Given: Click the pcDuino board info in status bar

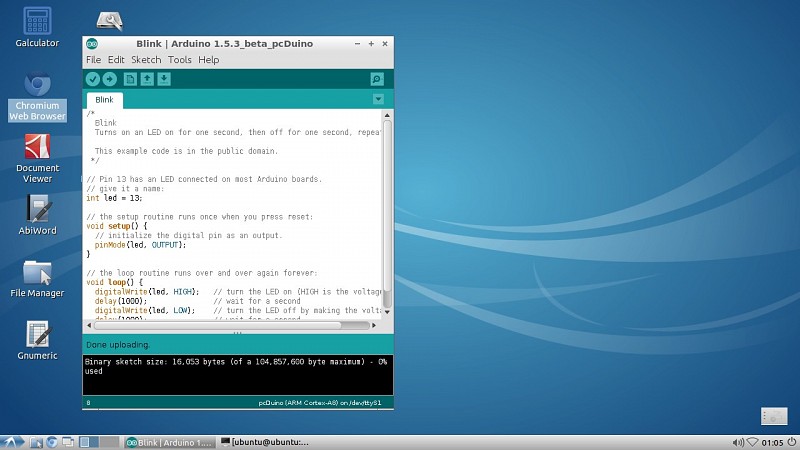Looking at the screenshot, I should [x=319, y=403].
